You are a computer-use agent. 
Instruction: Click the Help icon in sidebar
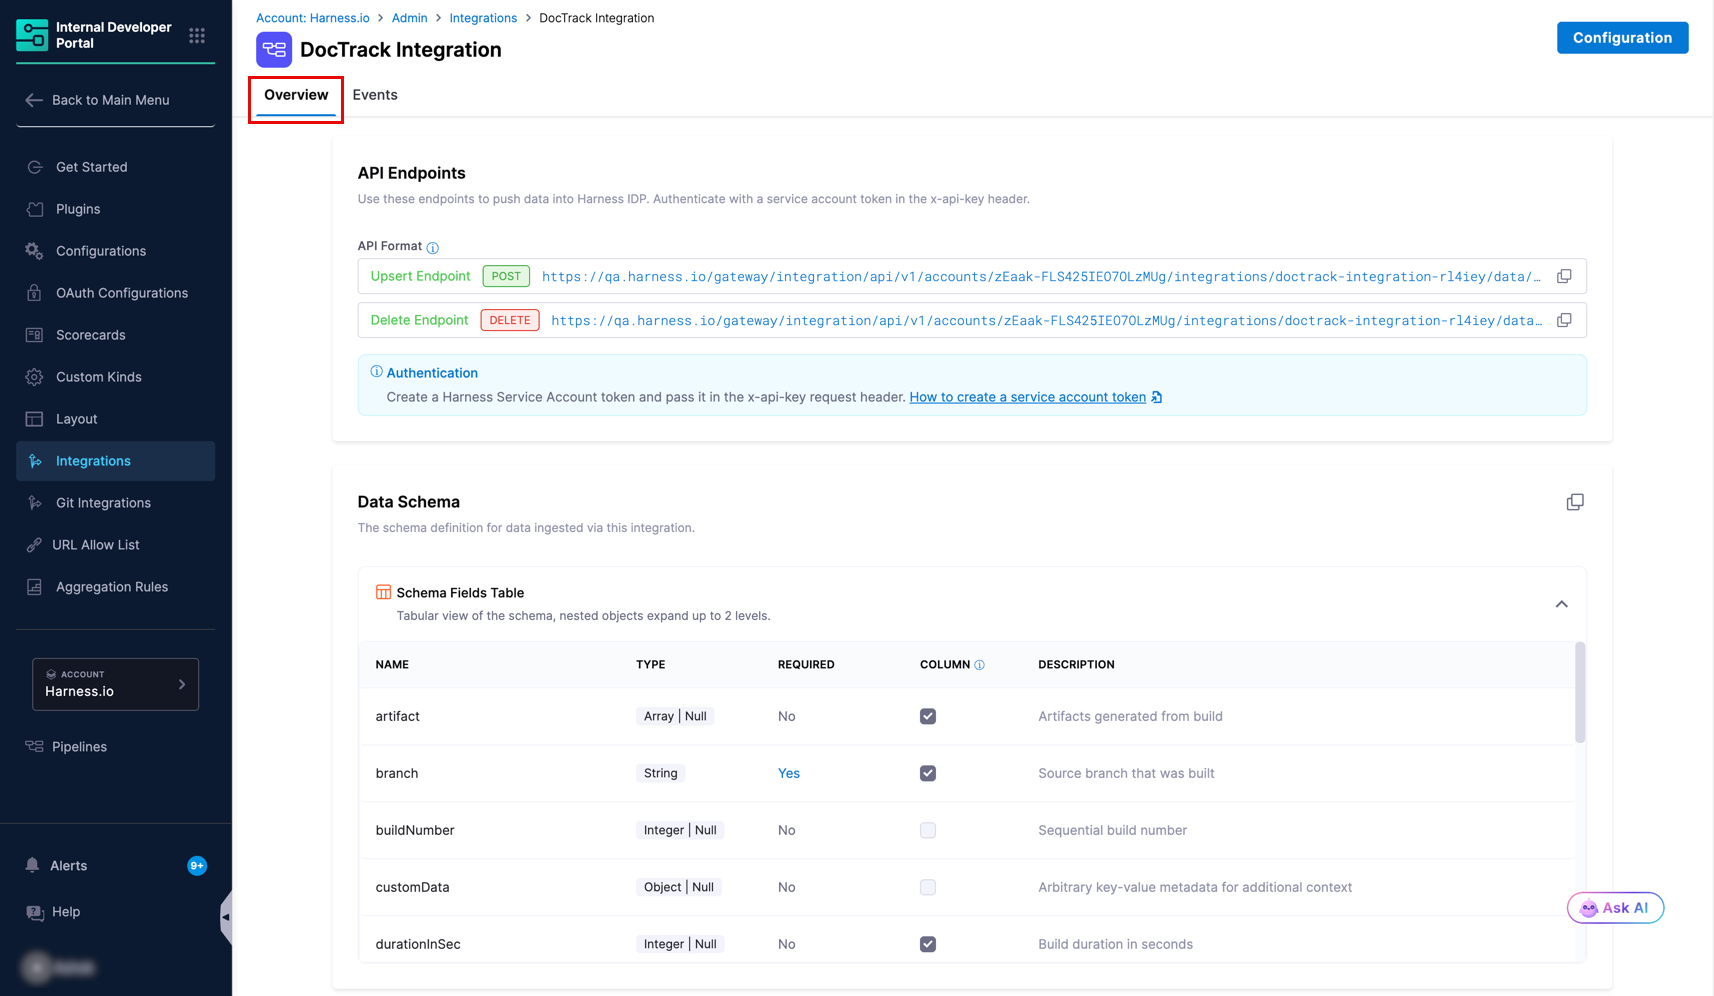35,912
